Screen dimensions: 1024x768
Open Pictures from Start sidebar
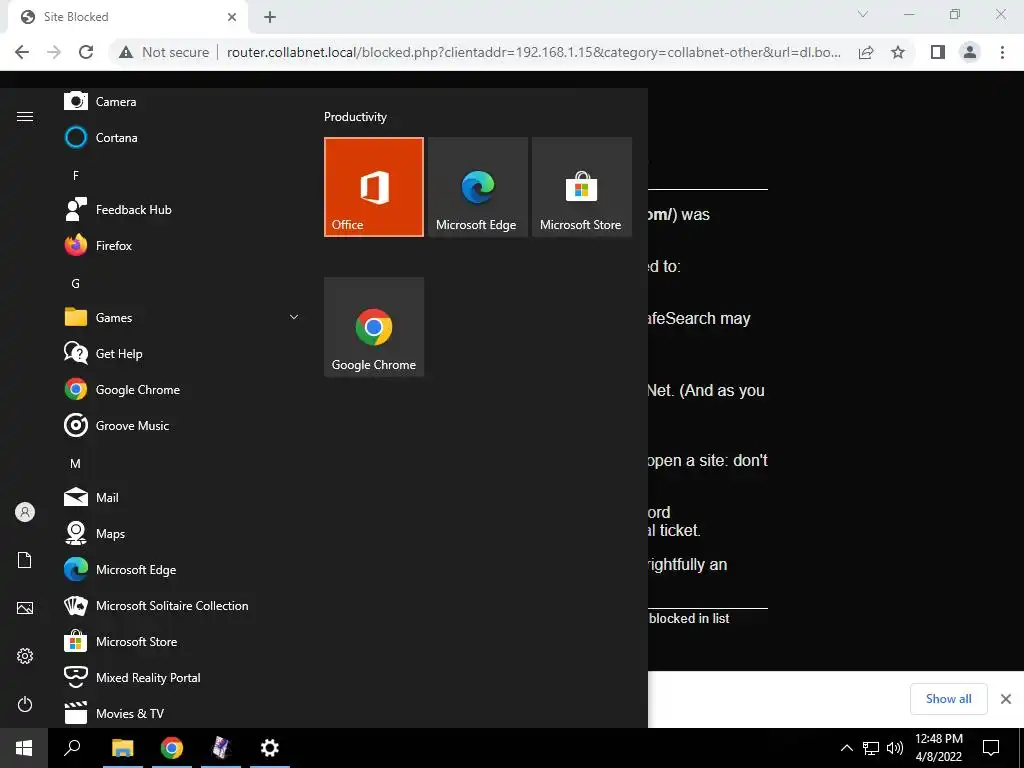click(25, 608)
